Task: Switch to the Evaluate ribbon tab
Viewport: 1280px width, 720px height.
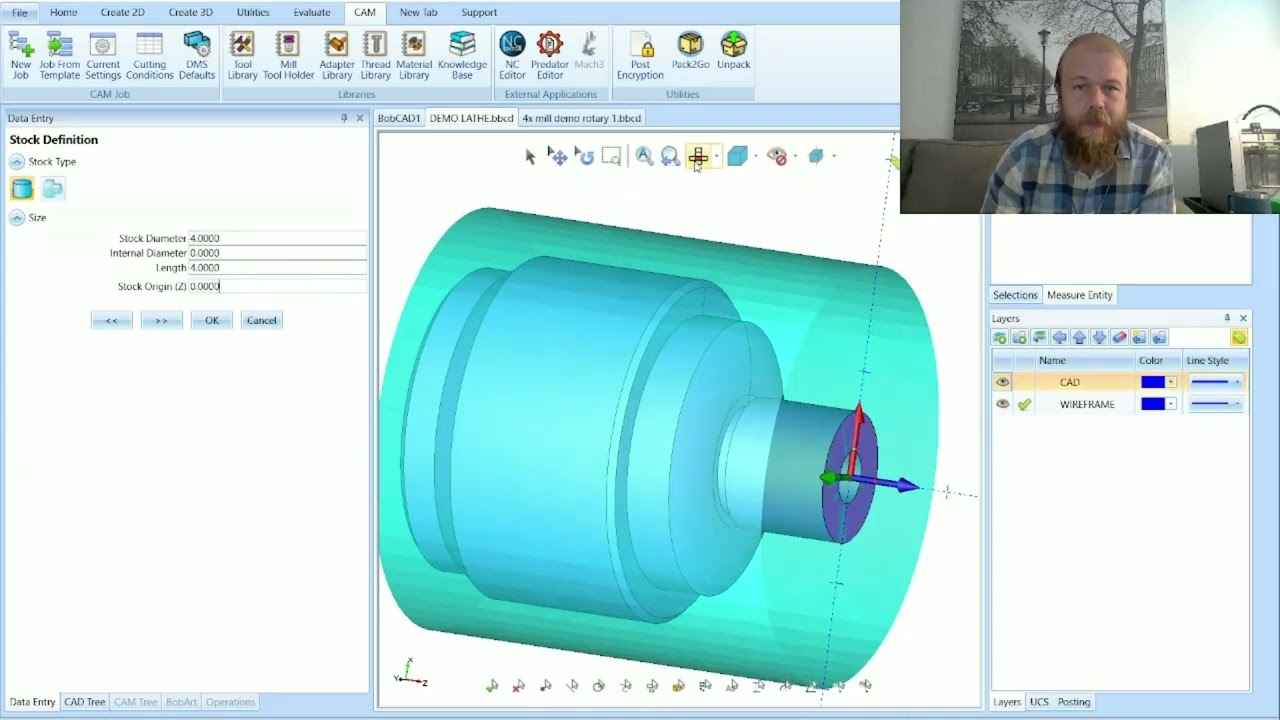Action: tap(312, 13)
